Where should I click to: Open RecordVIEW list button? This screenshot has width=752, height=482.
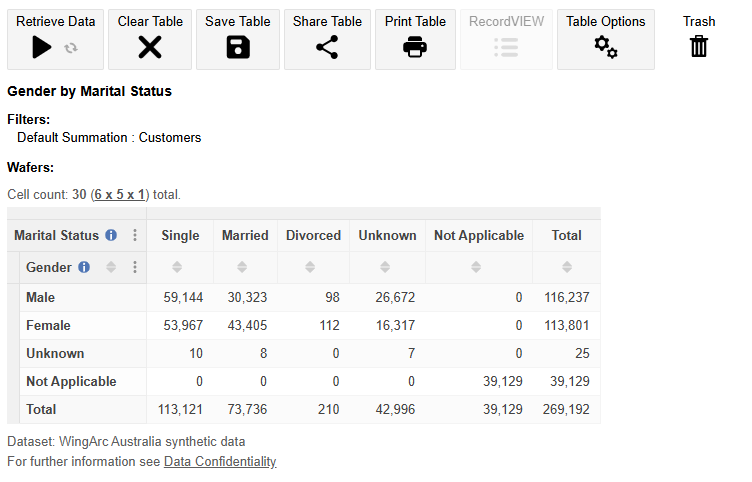pos(506,39)
